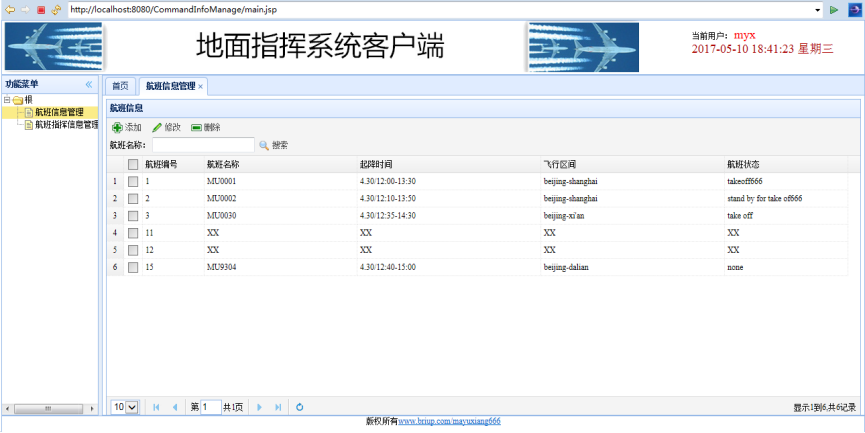865x433 pixels.
Task: Click the current user name myx
Action: pyautogui.click(x=744, y=35)
